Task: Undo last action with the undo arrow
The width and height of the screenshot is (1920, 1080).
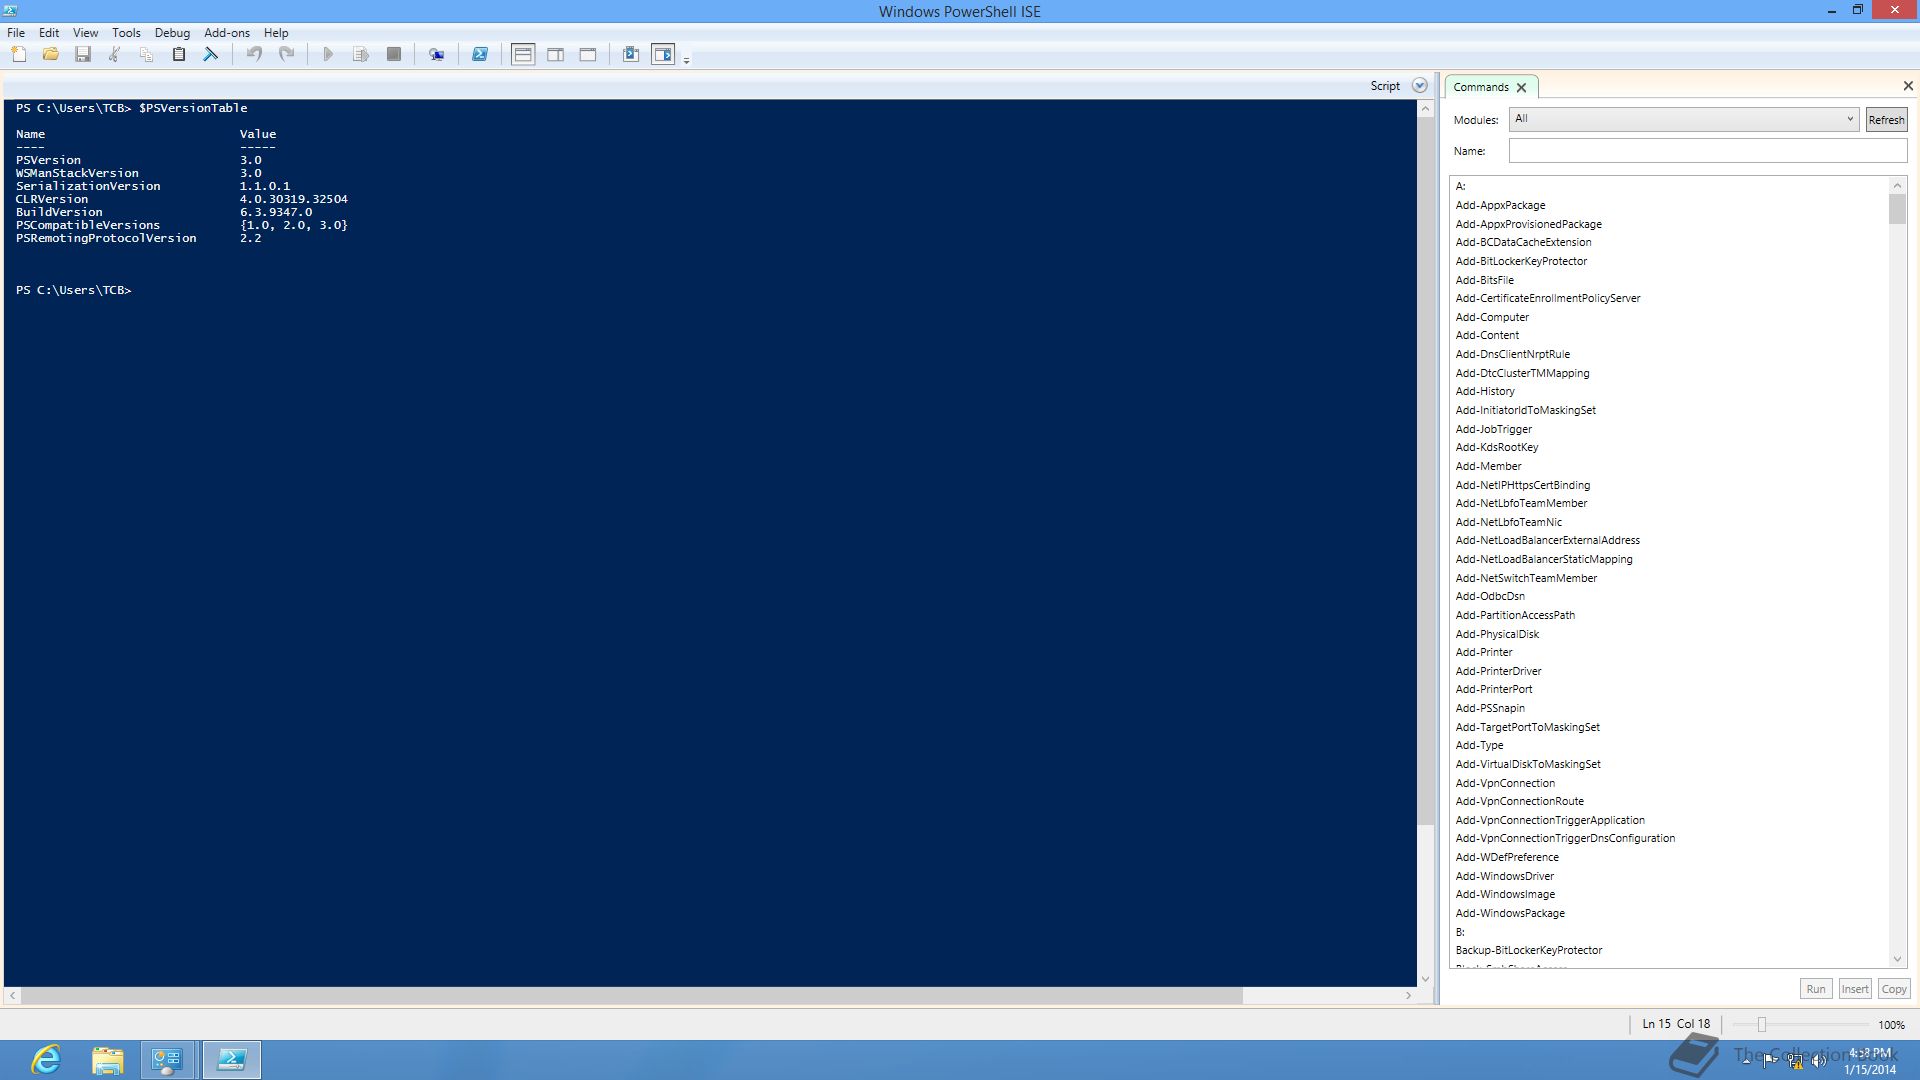Action: (x=254, y=55)
